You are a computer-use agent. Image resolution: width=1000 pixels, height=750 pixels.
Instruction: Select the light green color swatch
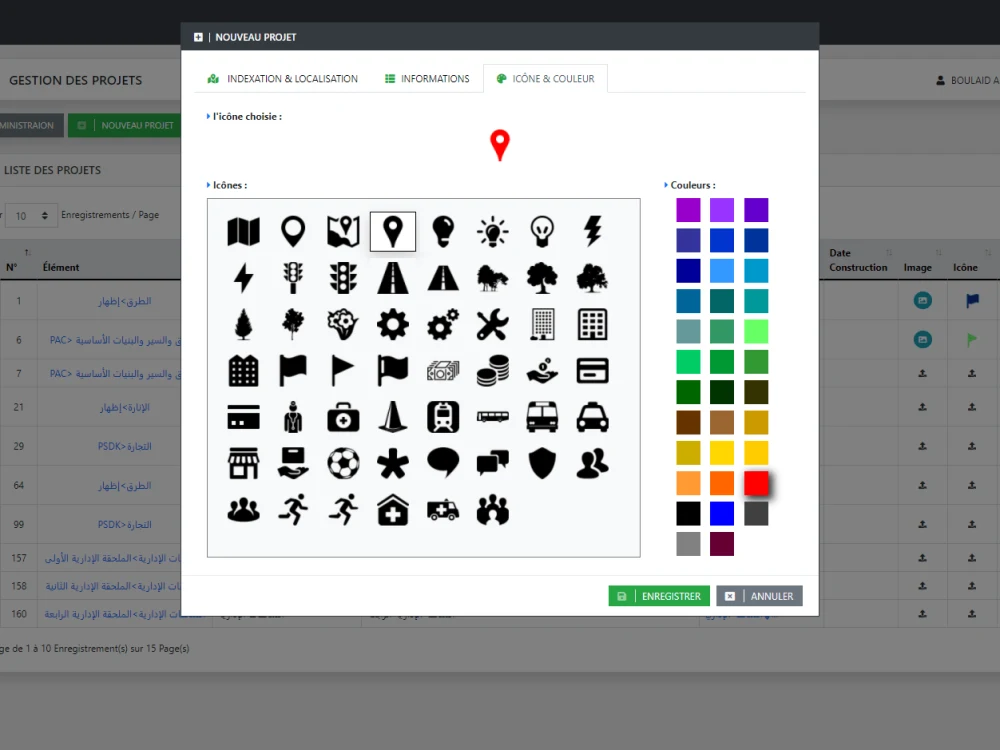[x=756, y=331]
